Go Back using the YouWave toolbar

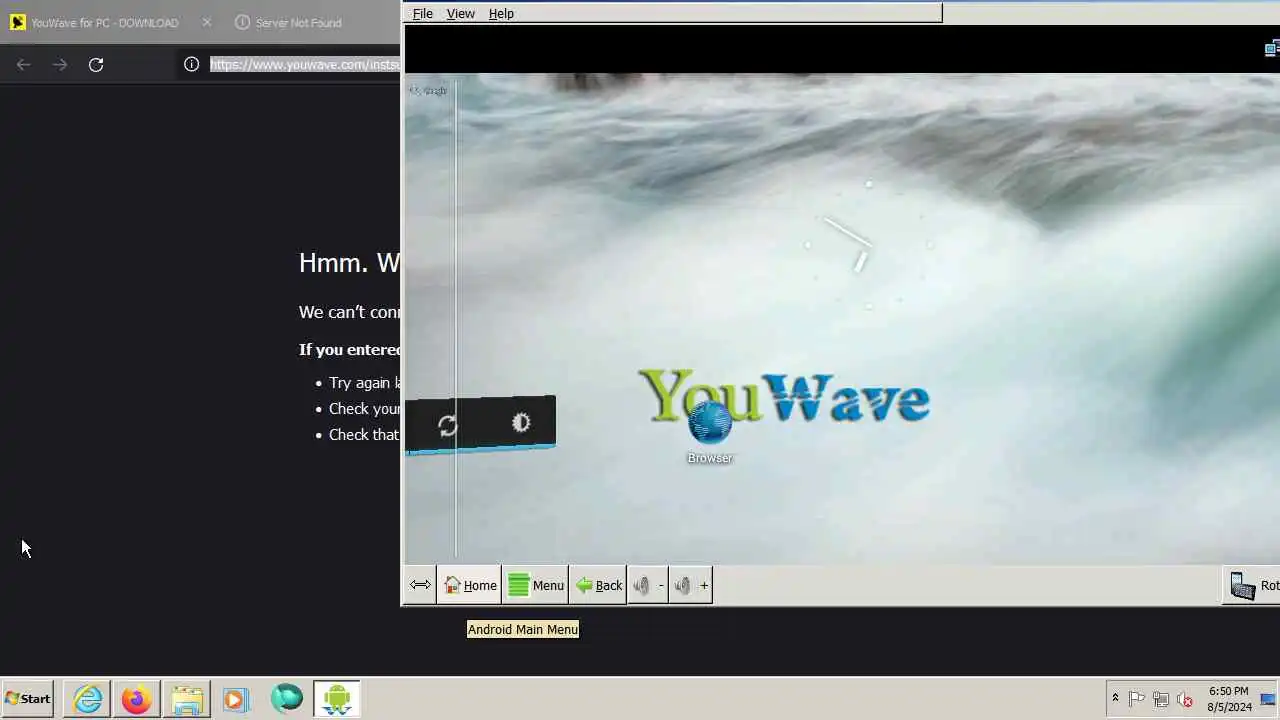click(x=598, y=586)
